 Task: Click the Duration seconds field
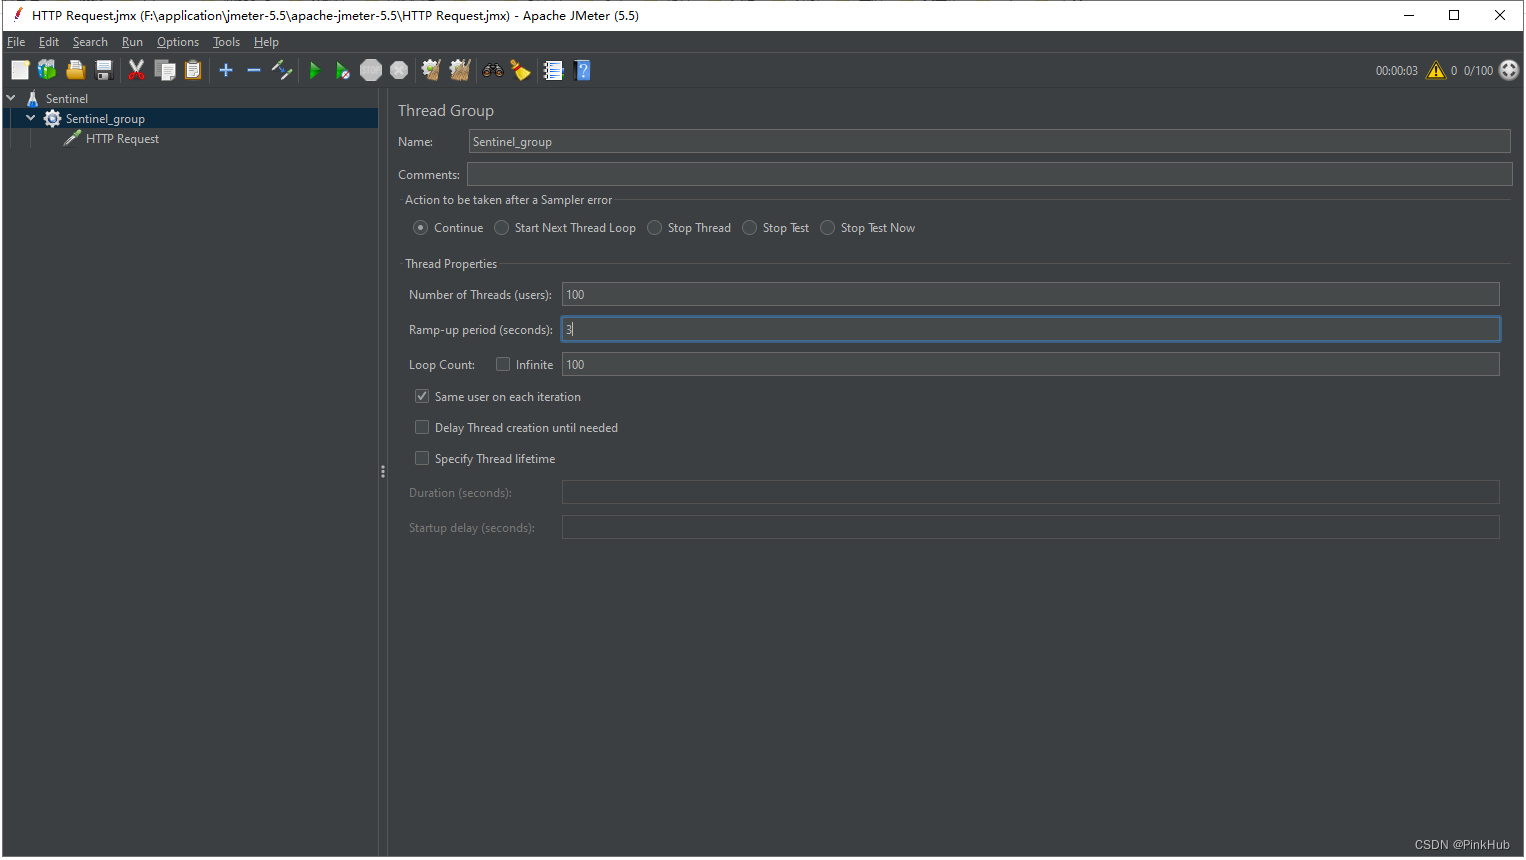(x=1030, y=493)
